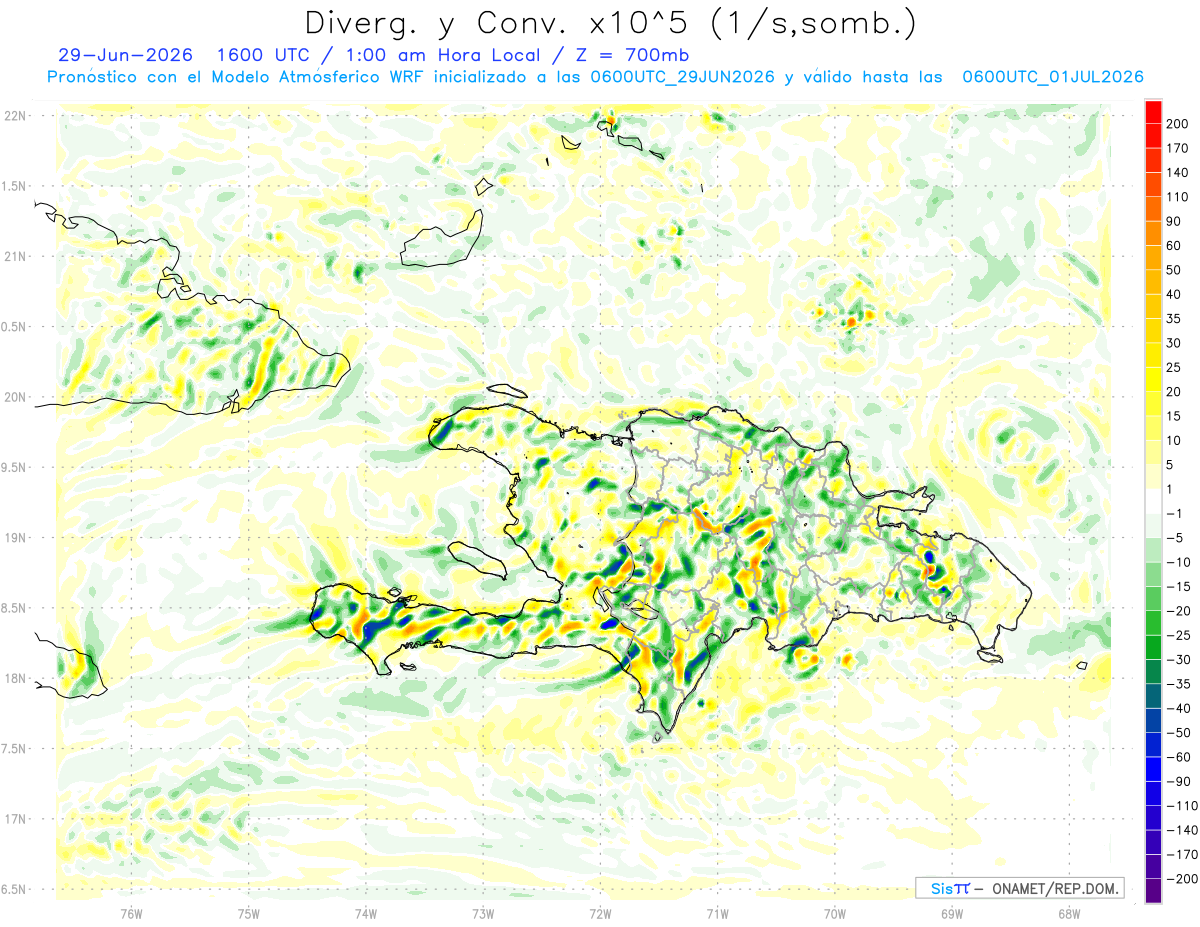Click the positive '60' color scale value

1173,246
